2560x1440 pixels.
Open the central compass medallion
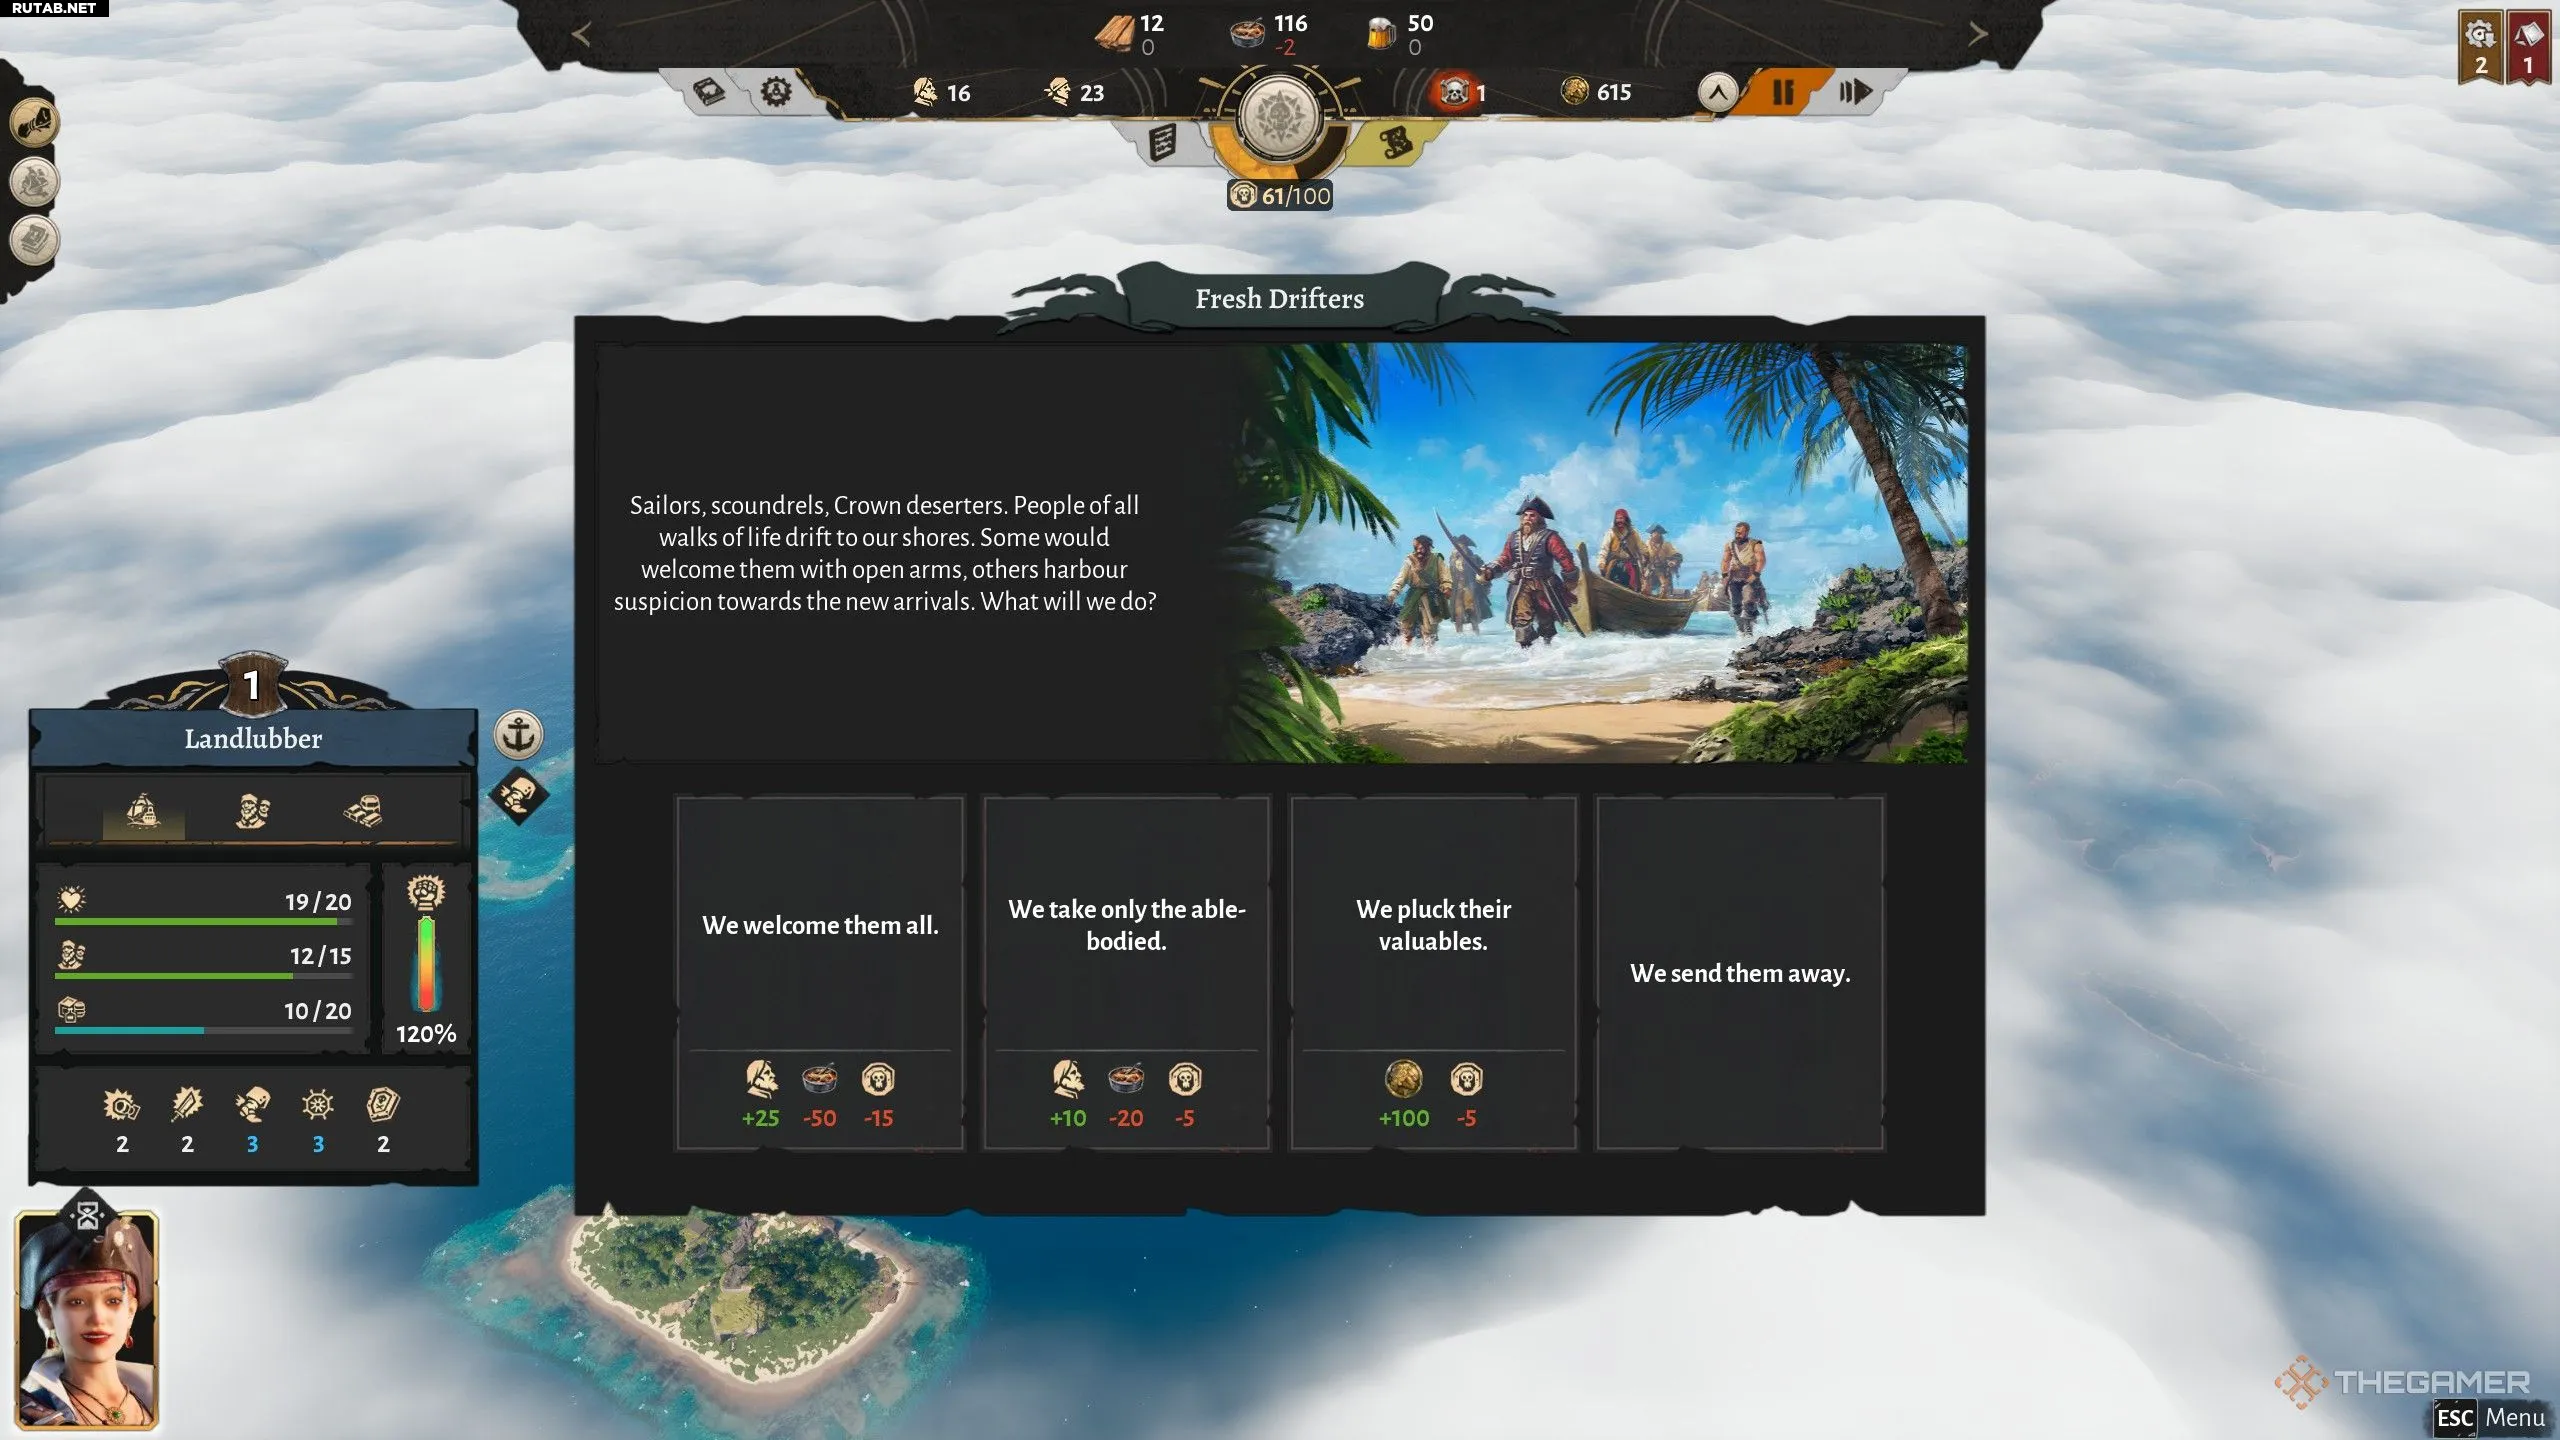pos(1279,116)
